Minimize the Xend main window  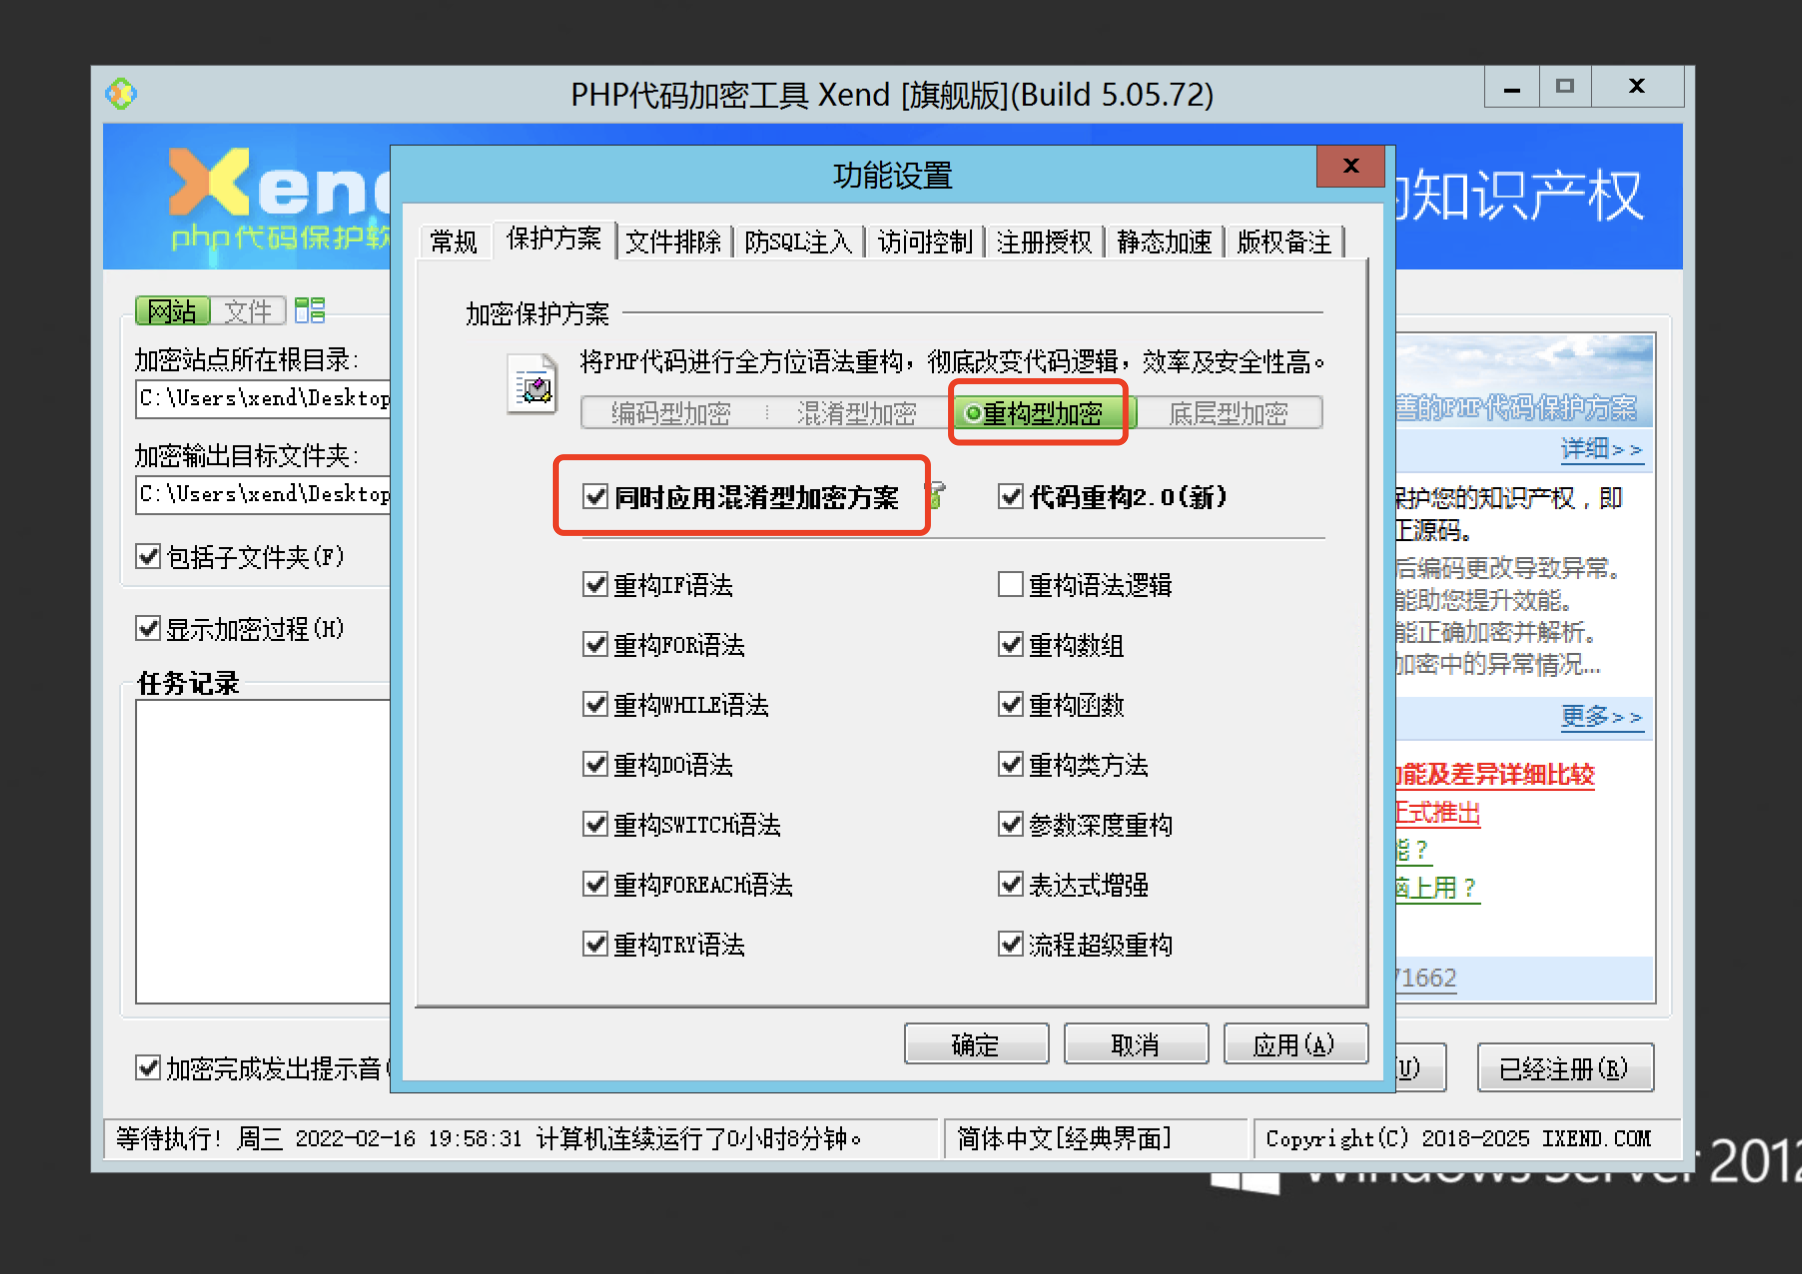click(1512, 87)
